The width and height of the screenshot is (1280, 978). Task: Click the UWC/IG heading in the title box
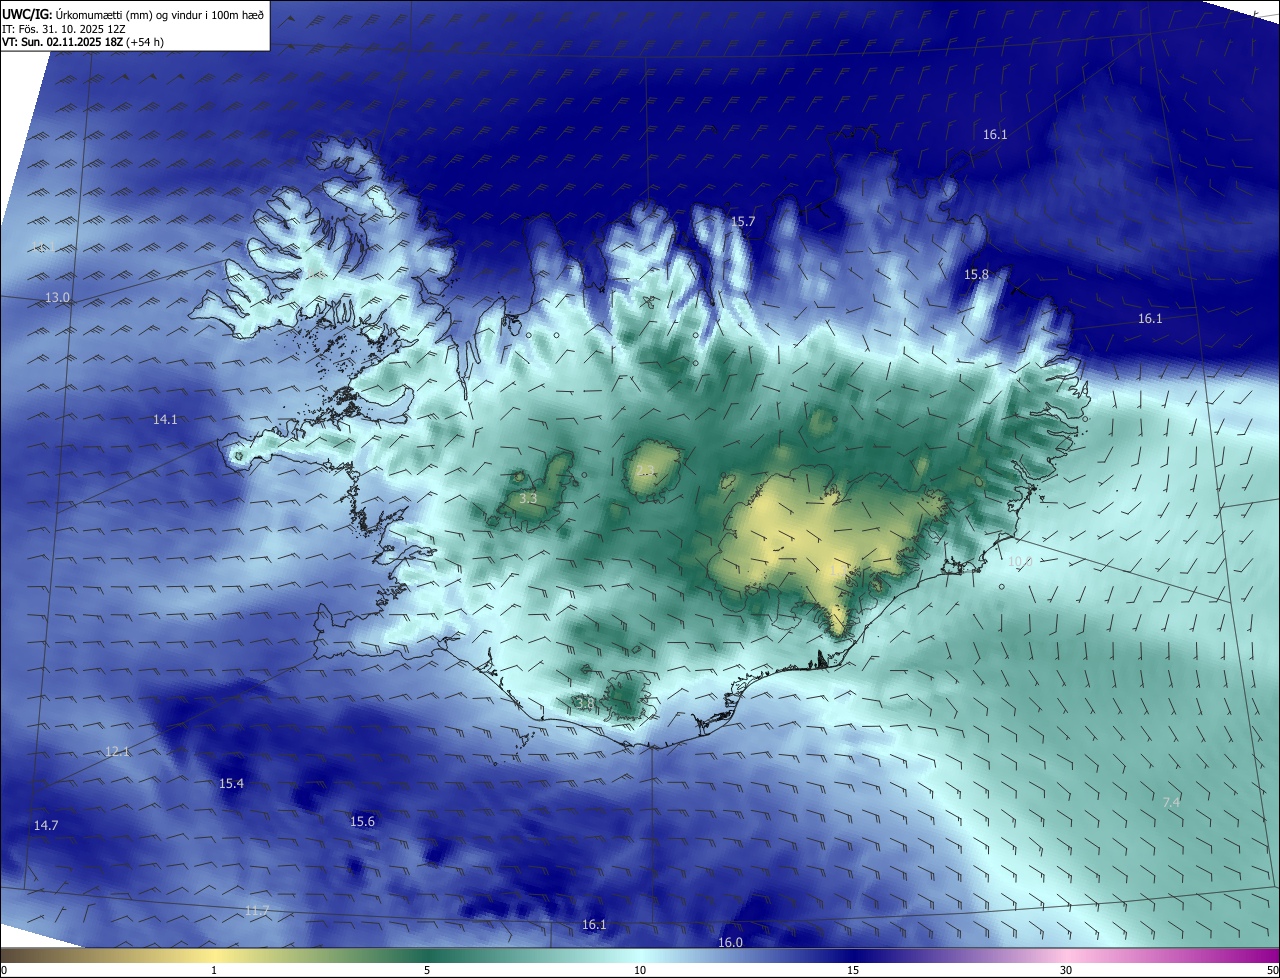point(25,14)
